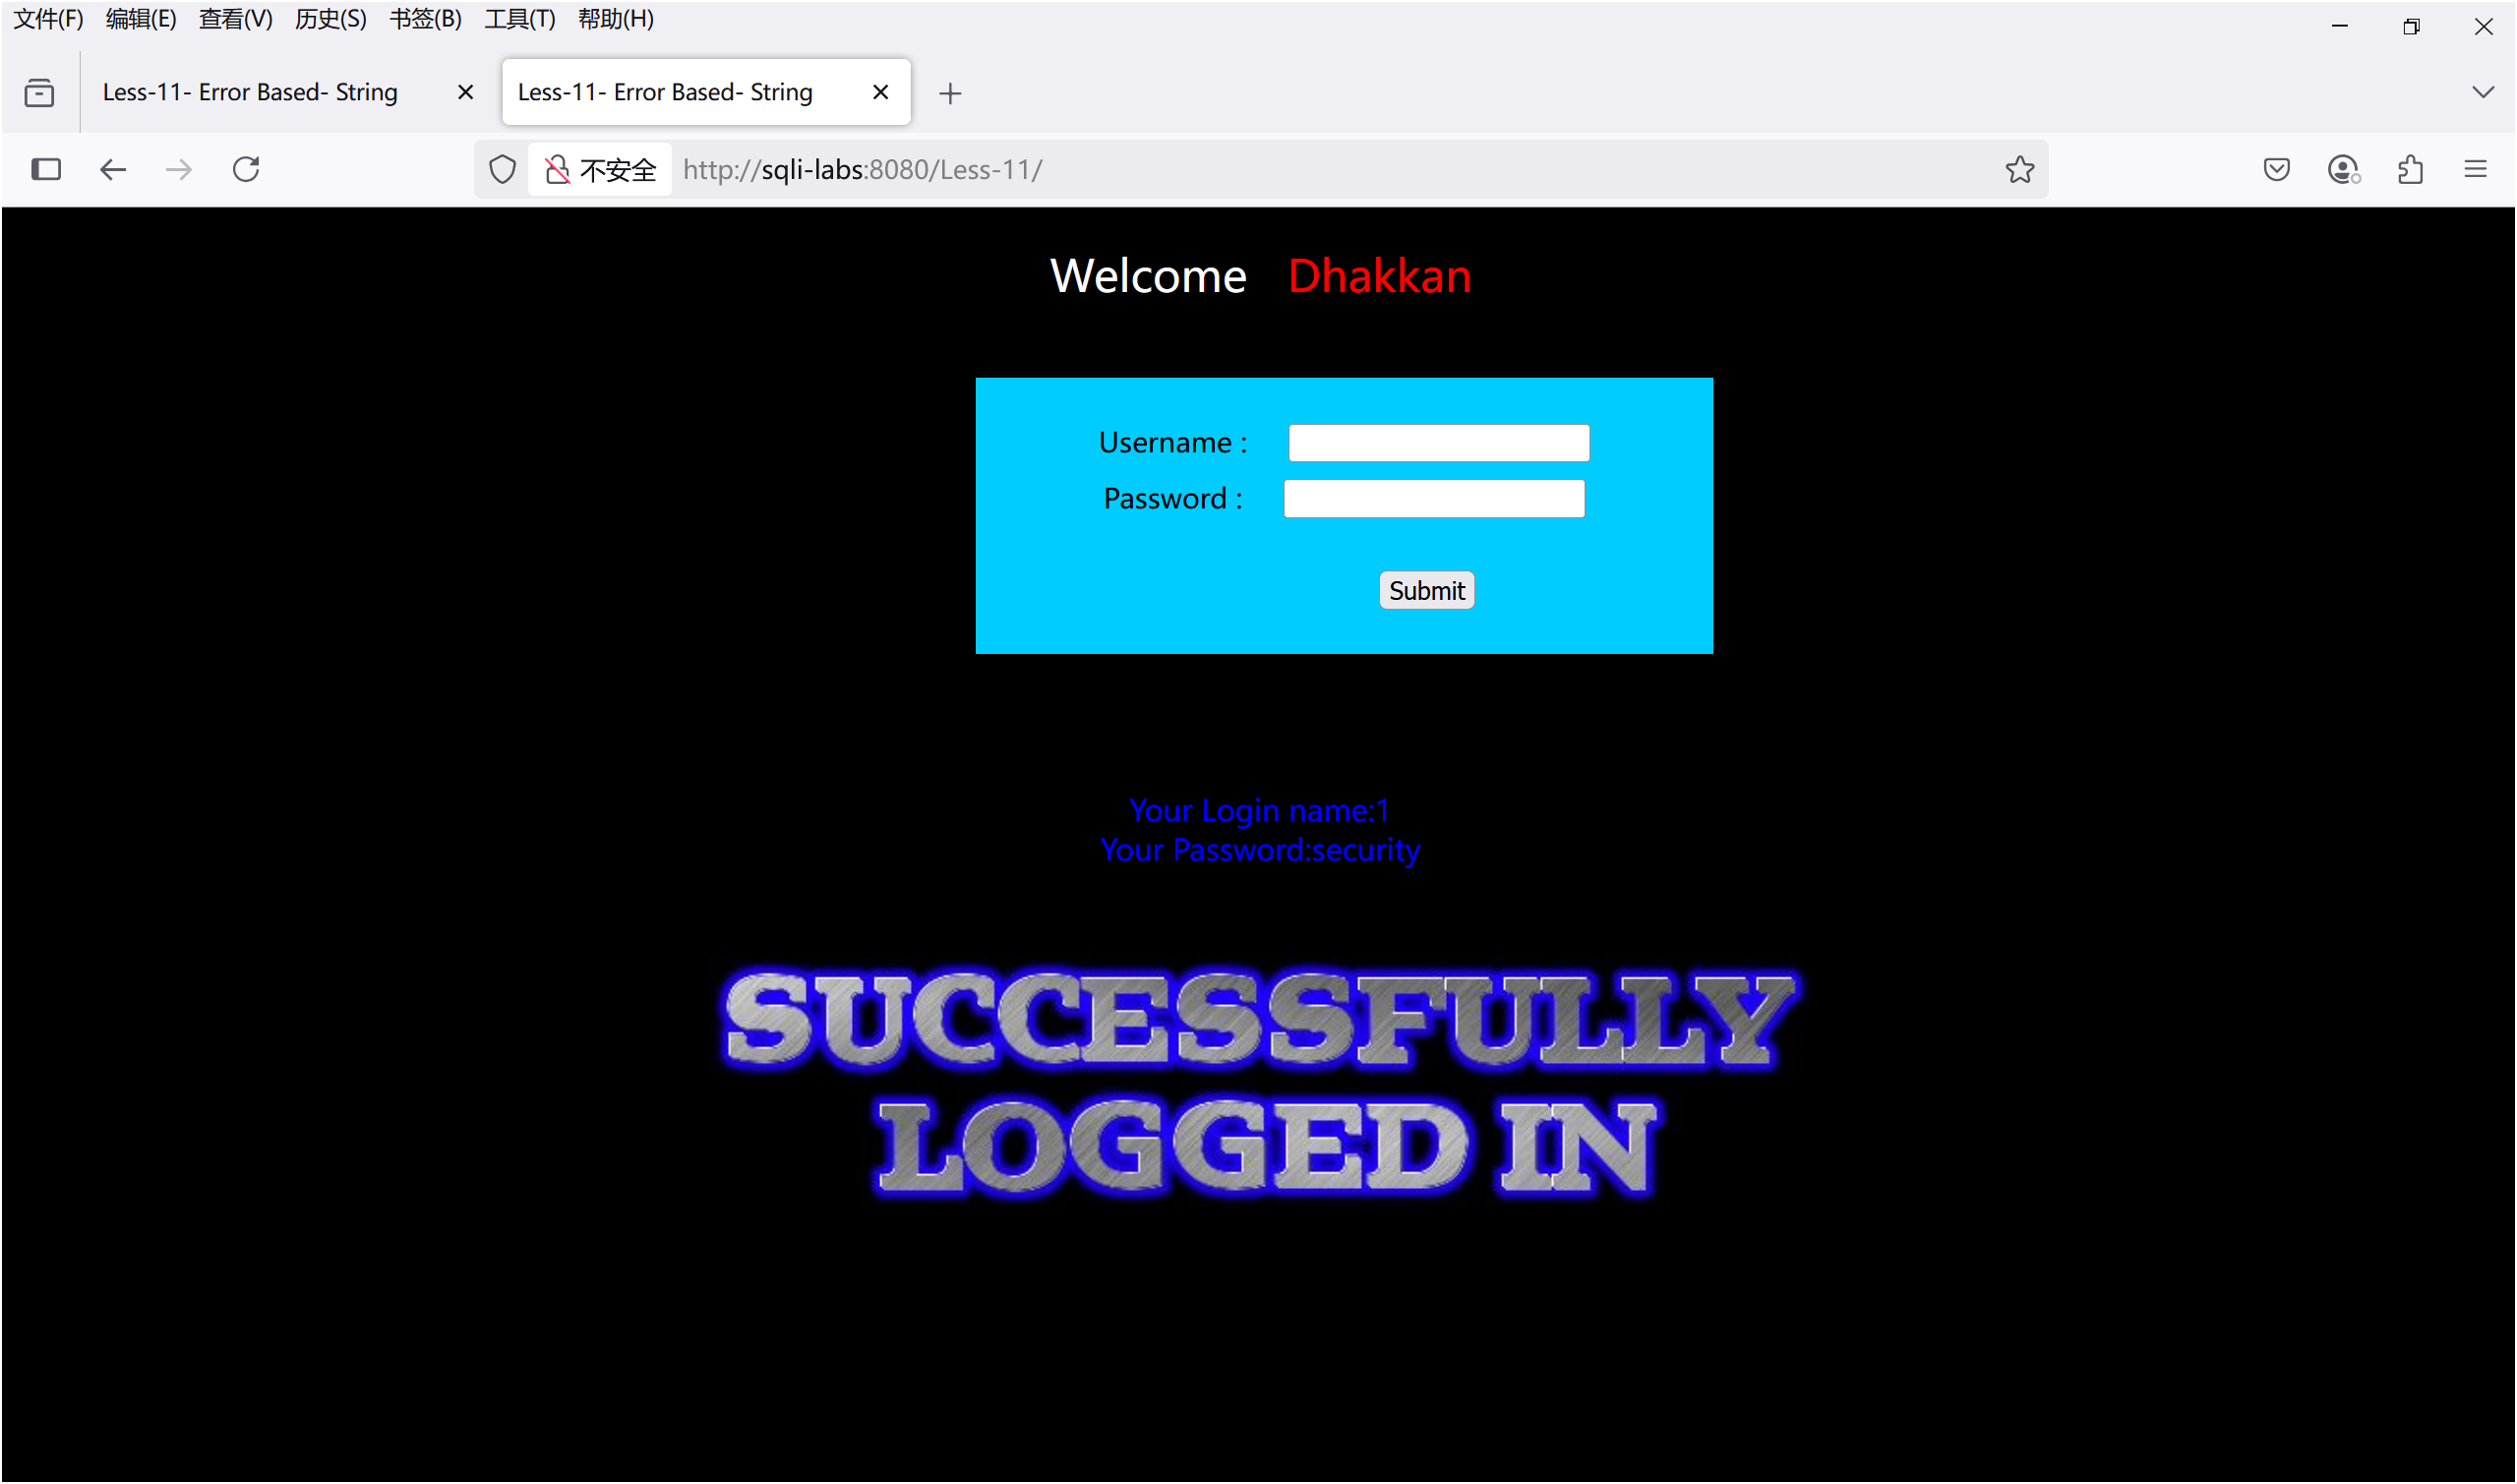Open the 工具(T) tools menu
This screenshot has height=1484, width=2517.
pos(519,19)
